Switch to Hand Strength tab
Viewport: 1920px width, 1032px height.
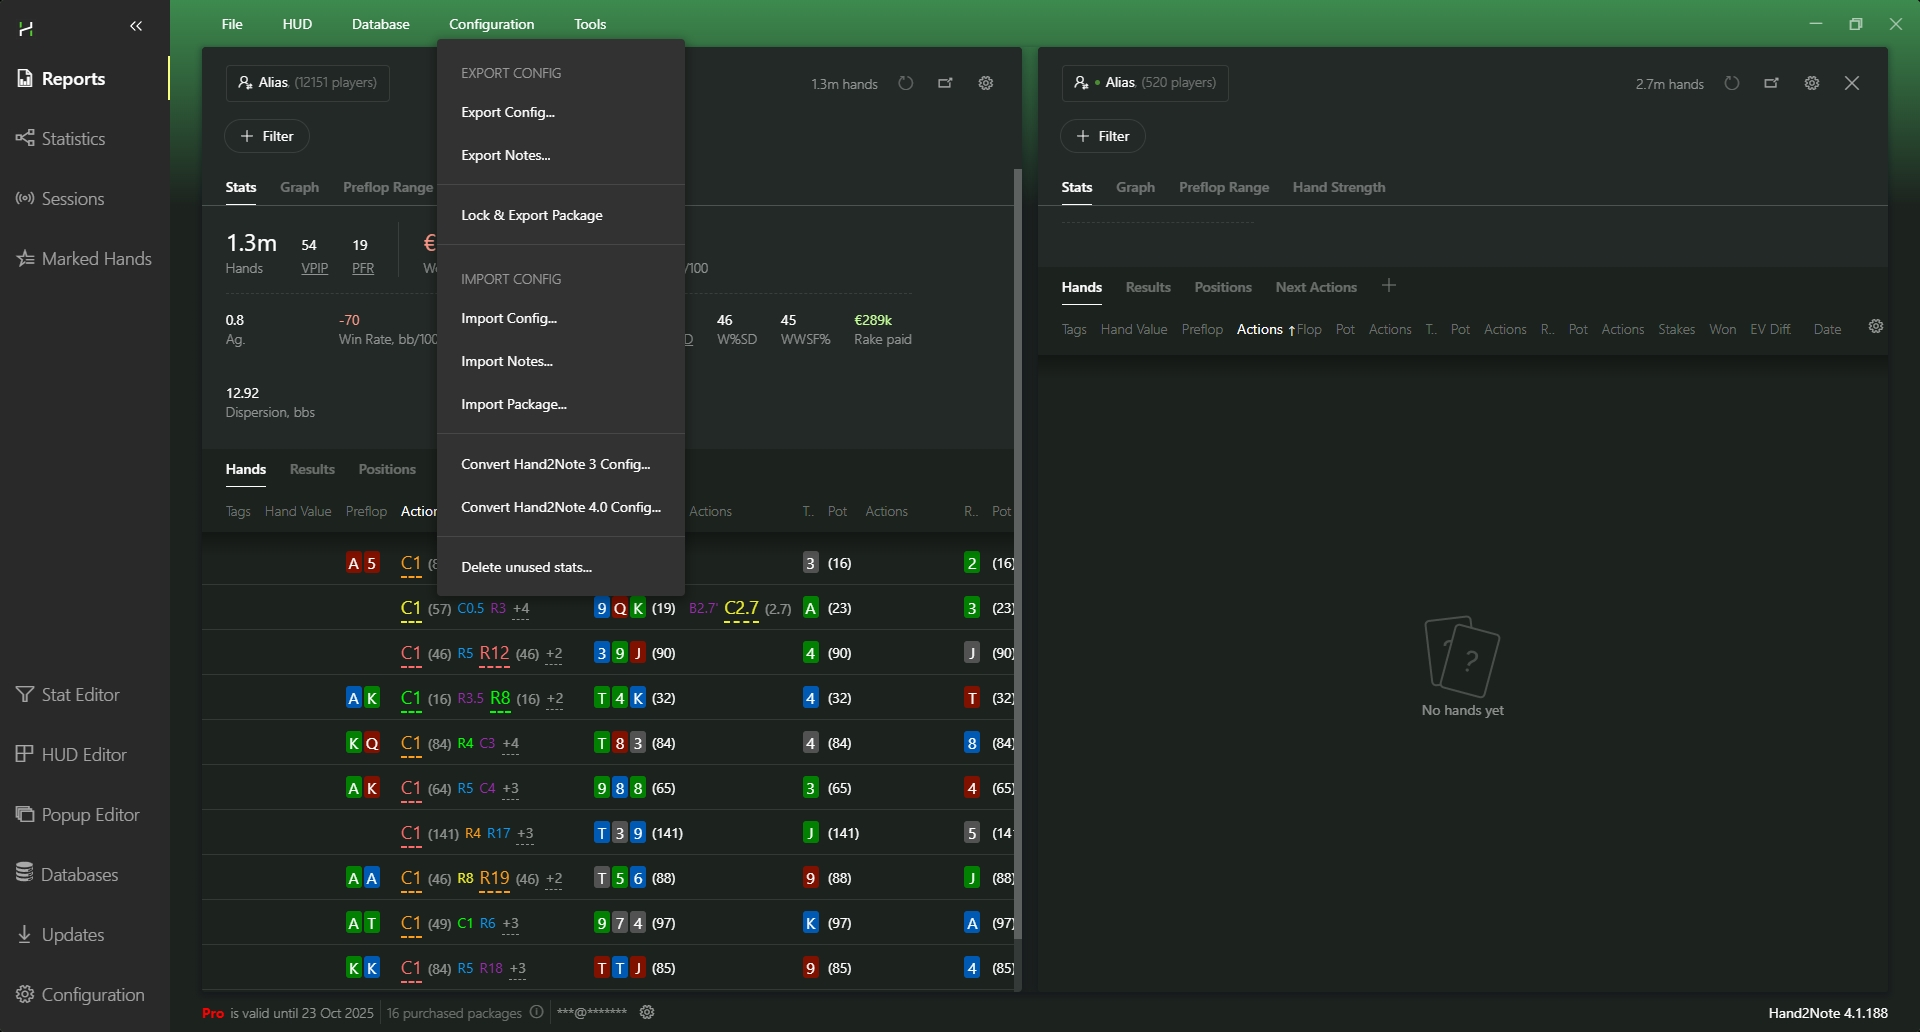1338,188
